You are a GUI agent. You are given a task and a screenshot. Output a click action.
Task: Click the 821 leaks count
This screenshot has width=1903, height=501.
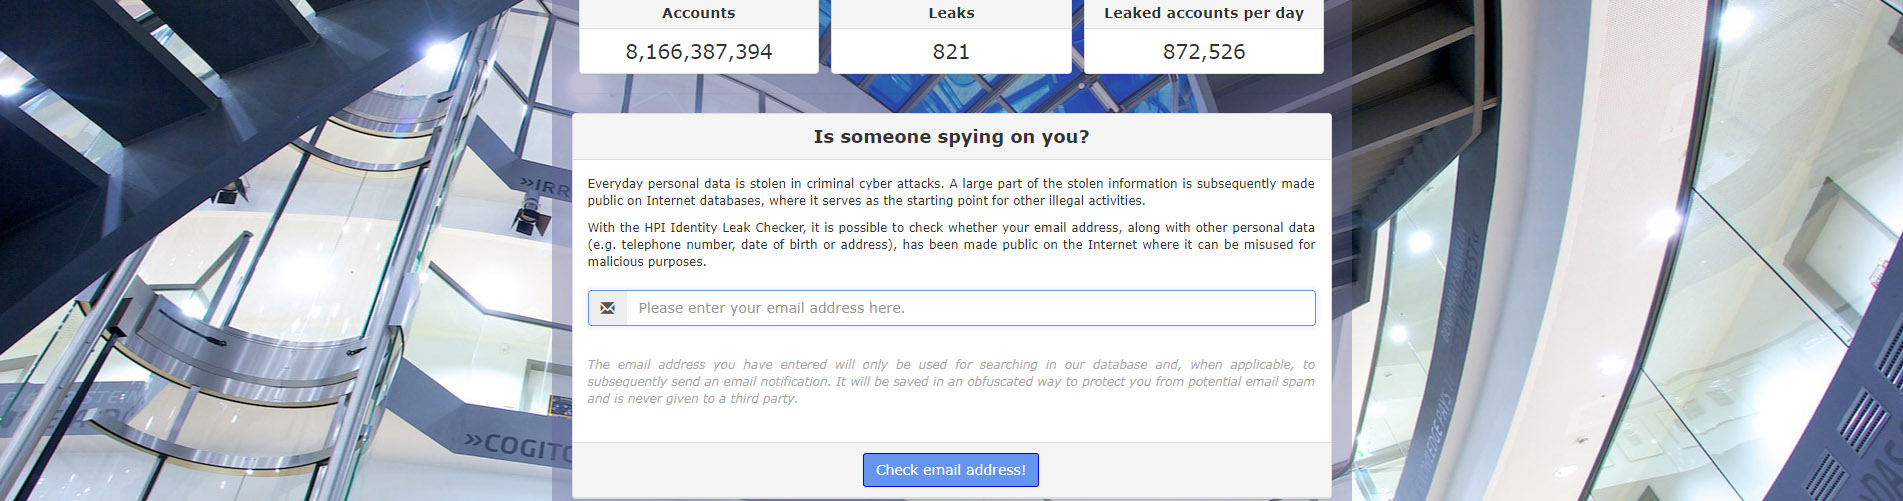pyautogui.click(x=951, y=52)
